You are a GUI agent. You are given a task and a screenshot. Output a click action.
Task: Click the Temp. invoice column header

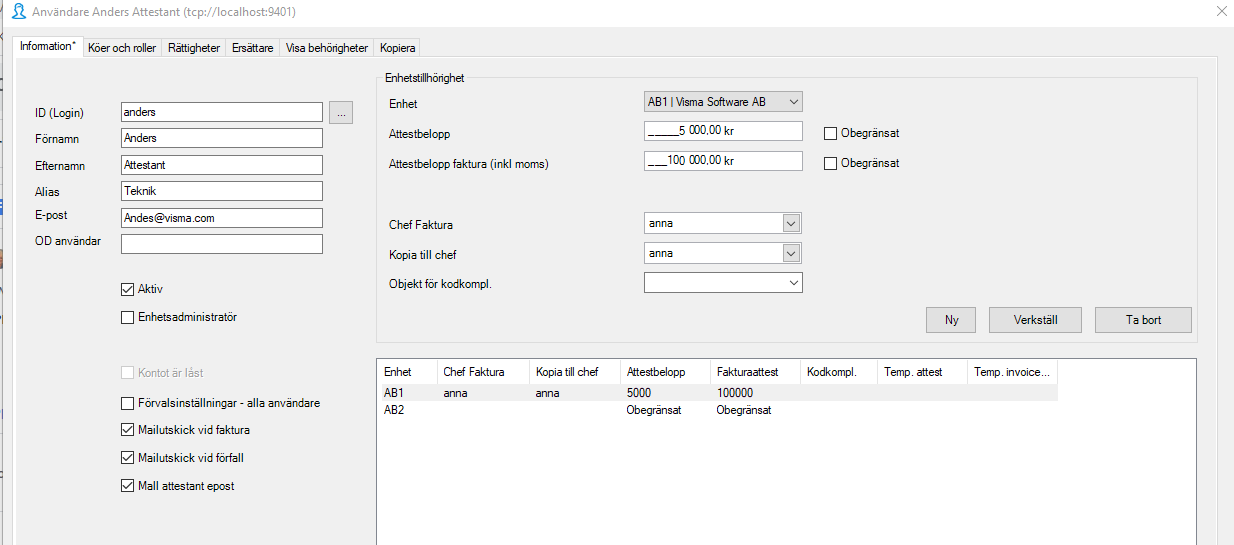click(x=1013, y=372)
